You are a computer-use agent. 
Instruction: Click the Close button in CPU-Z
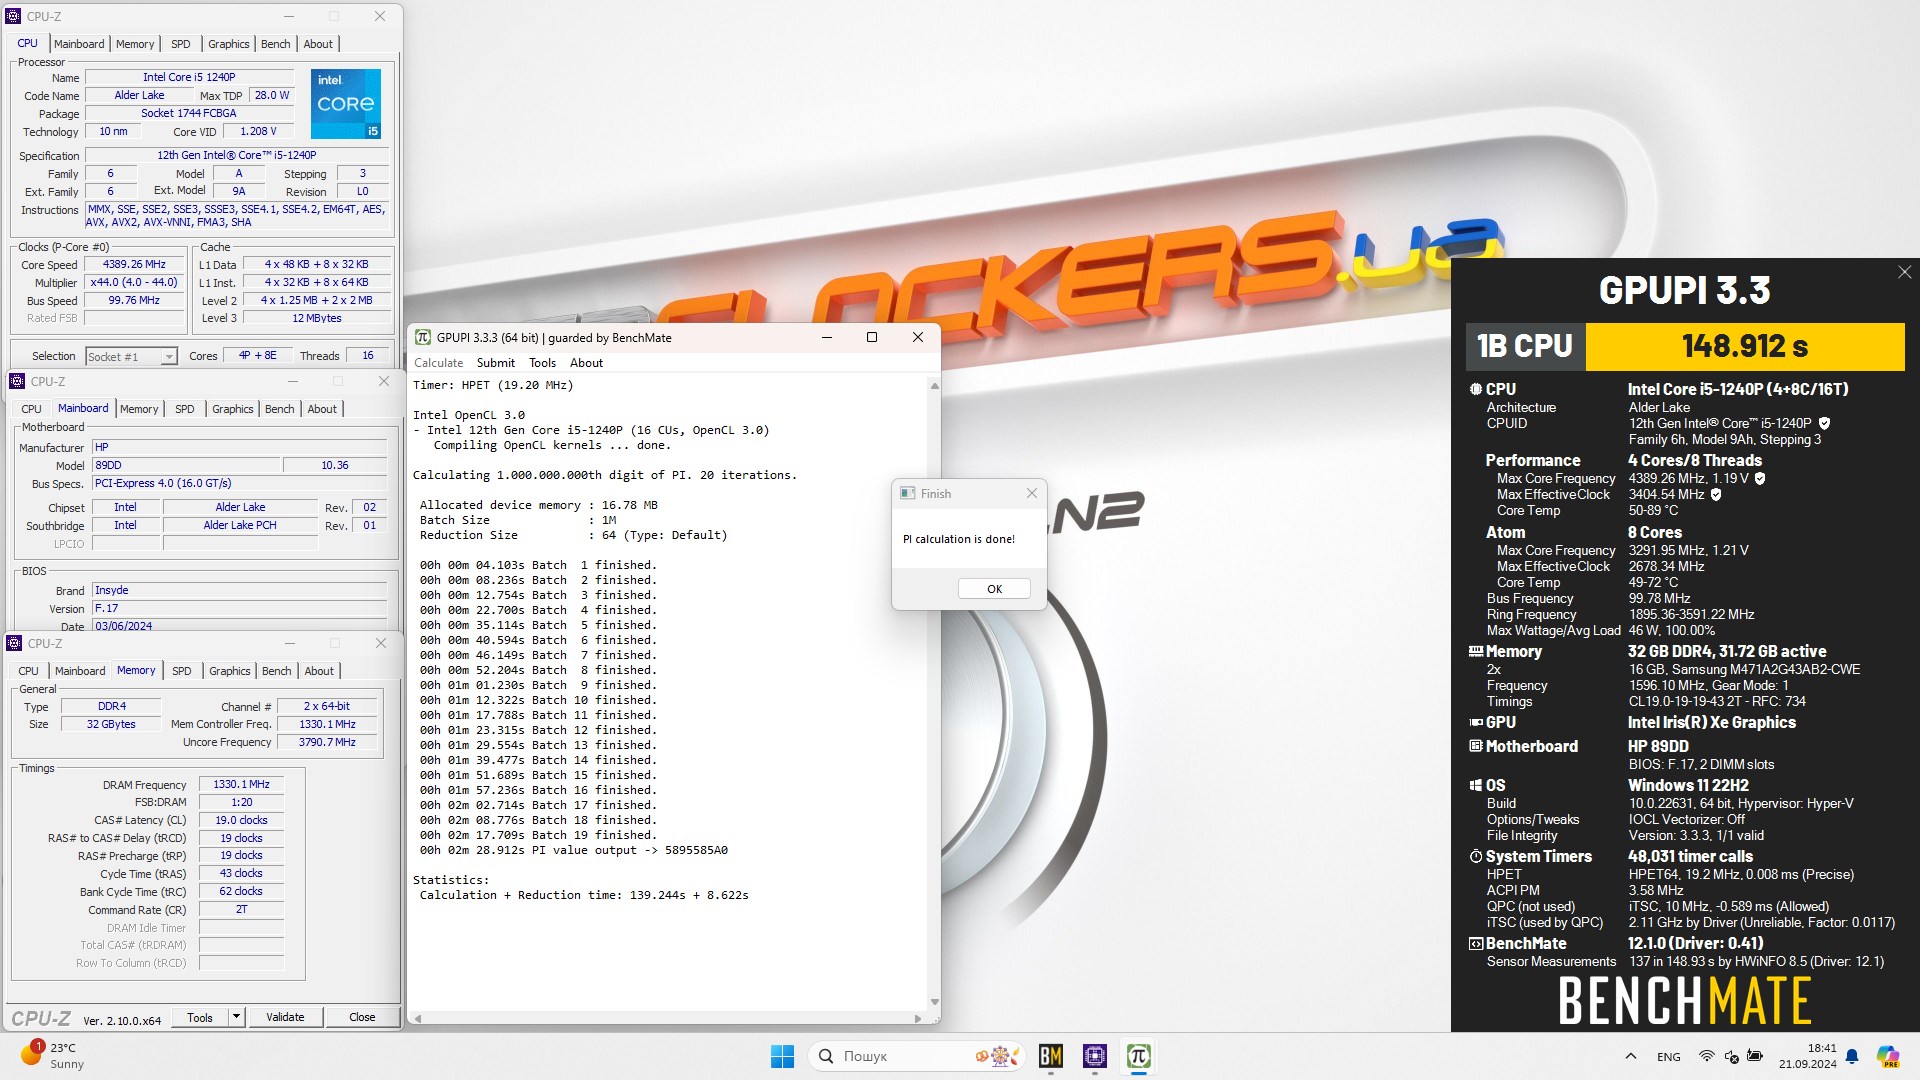click(x=362, y=1018)
